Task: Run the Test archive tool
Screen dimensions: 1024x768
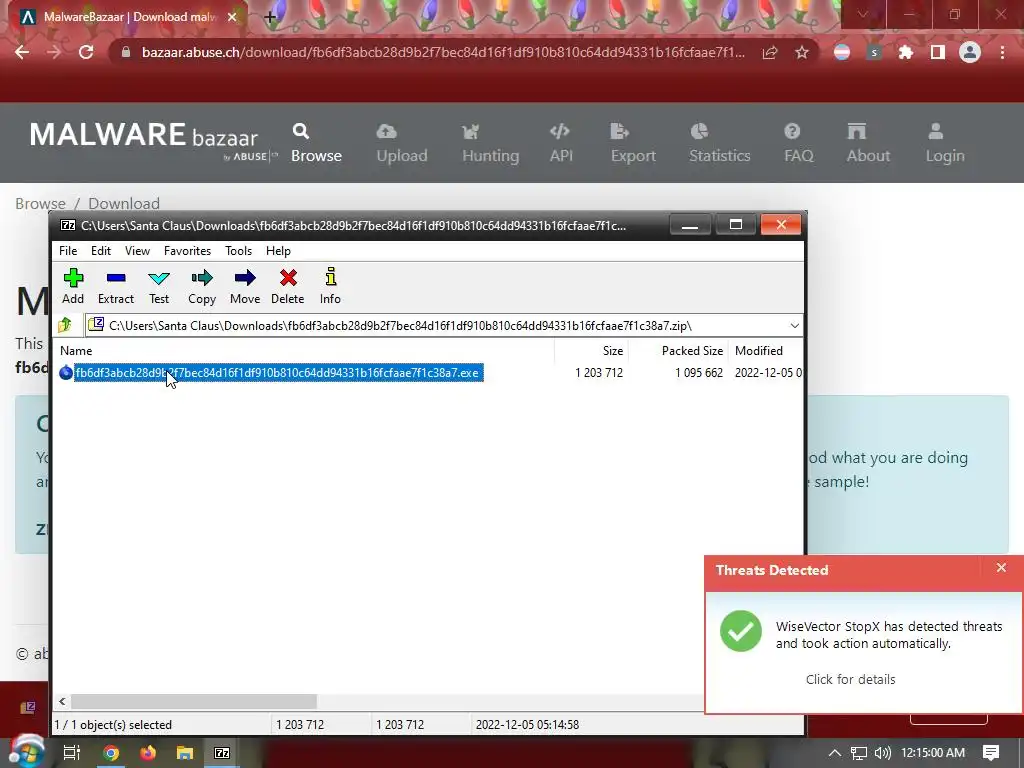Action: 159,286
